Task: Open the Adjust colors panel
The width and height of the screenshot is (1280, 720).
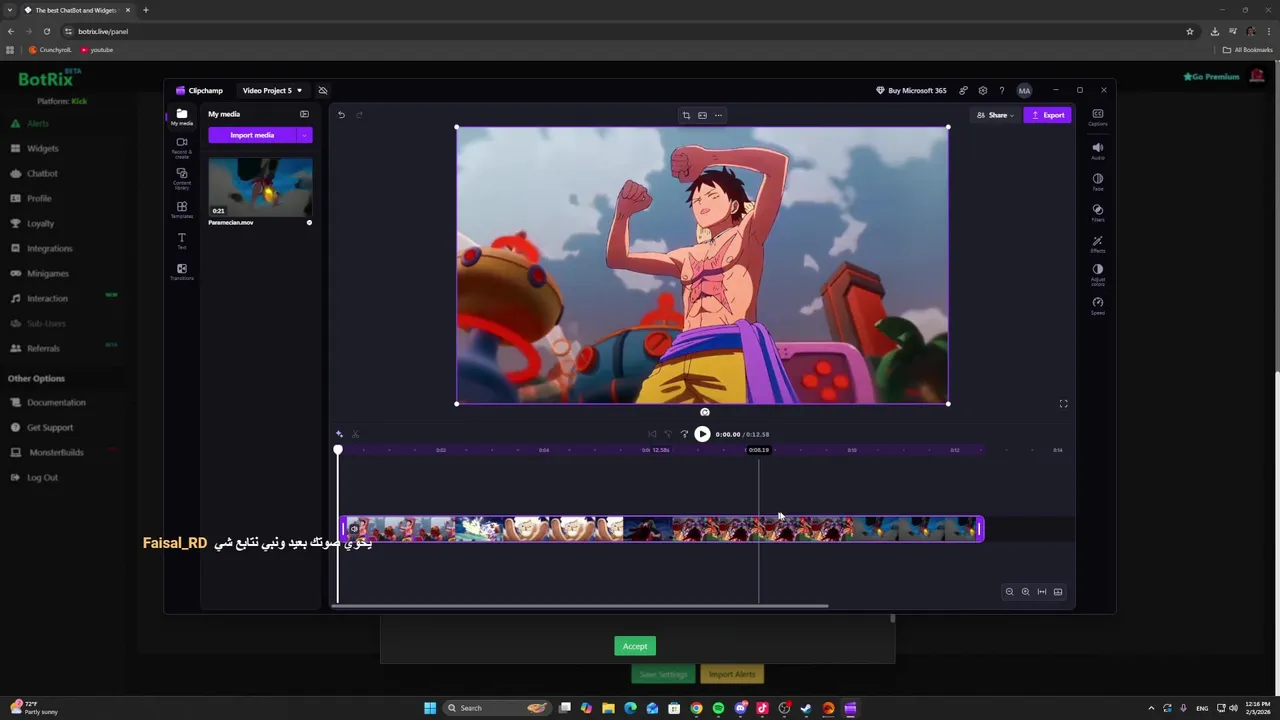Action: tap(1097, 274)
